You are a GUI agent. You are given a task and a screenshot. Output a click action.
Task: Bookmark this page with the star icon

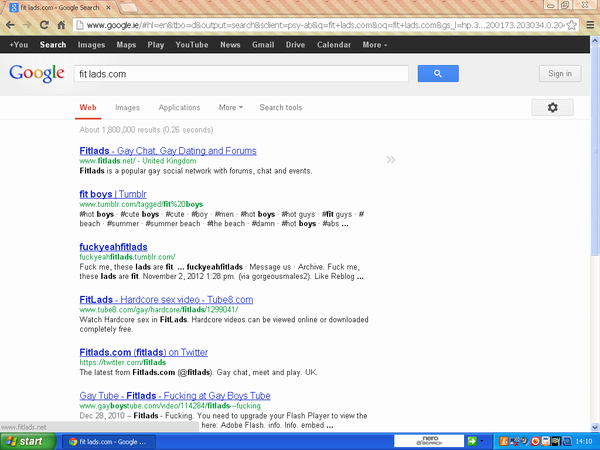click(572, 25)
